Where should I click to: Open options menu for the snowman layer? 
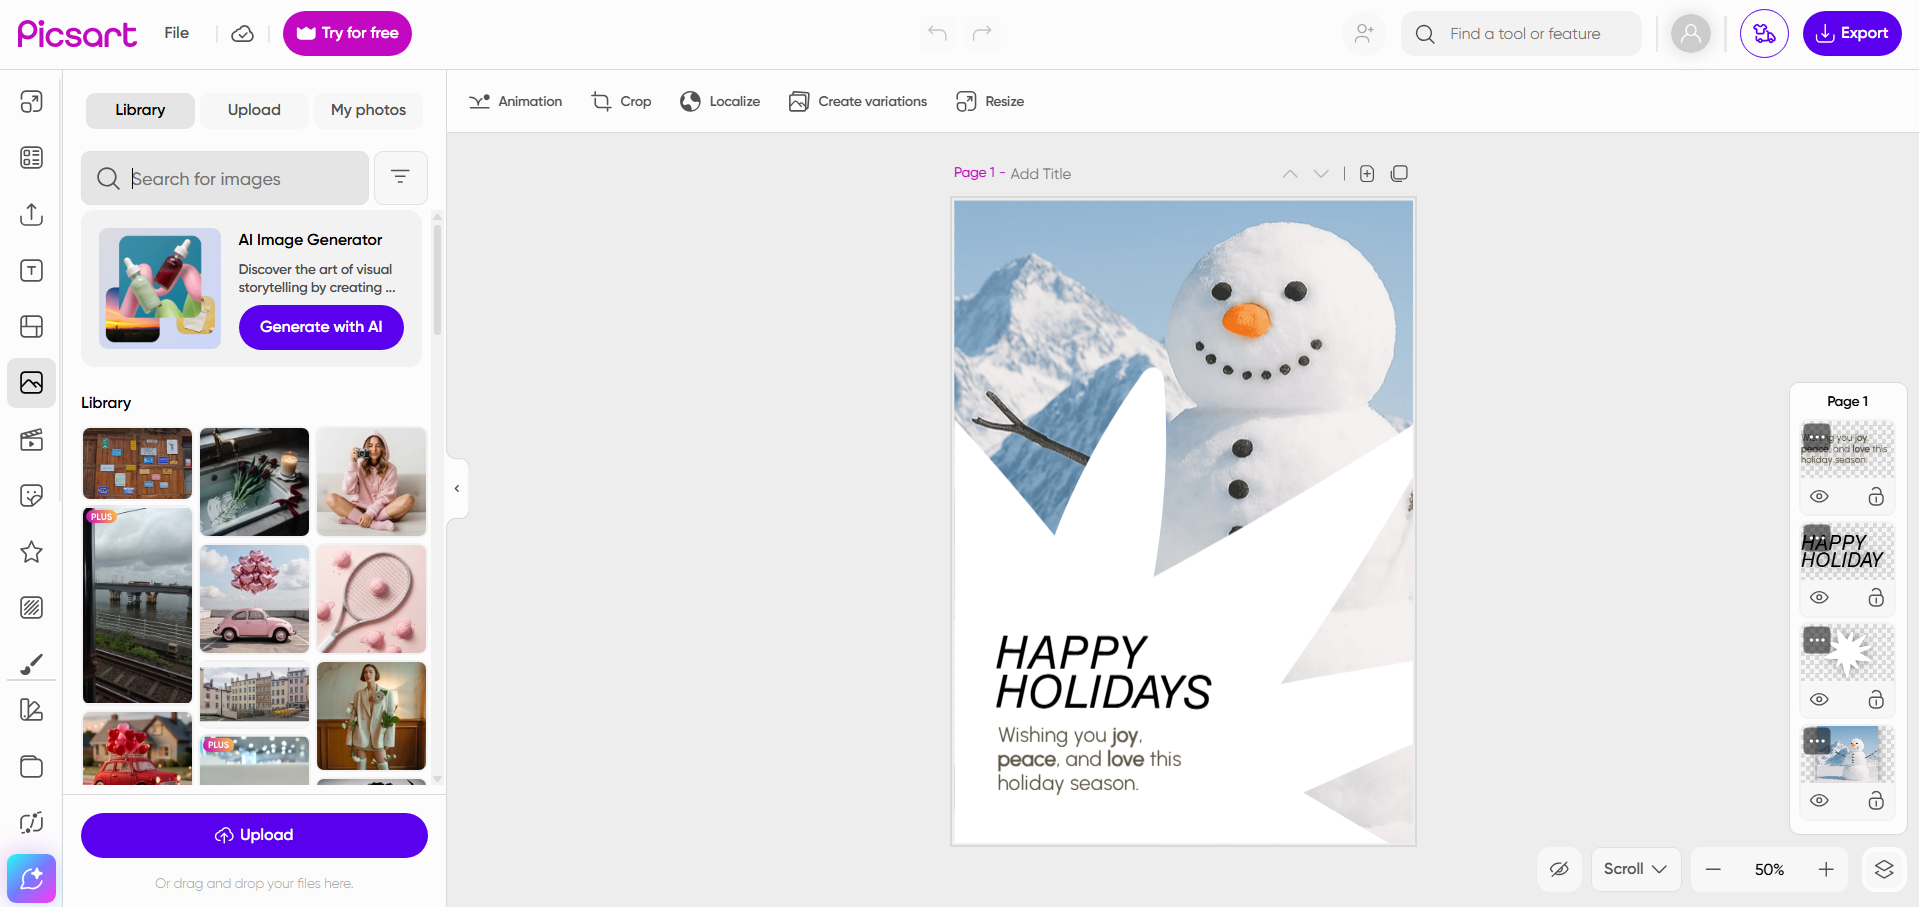point(1817,741)
